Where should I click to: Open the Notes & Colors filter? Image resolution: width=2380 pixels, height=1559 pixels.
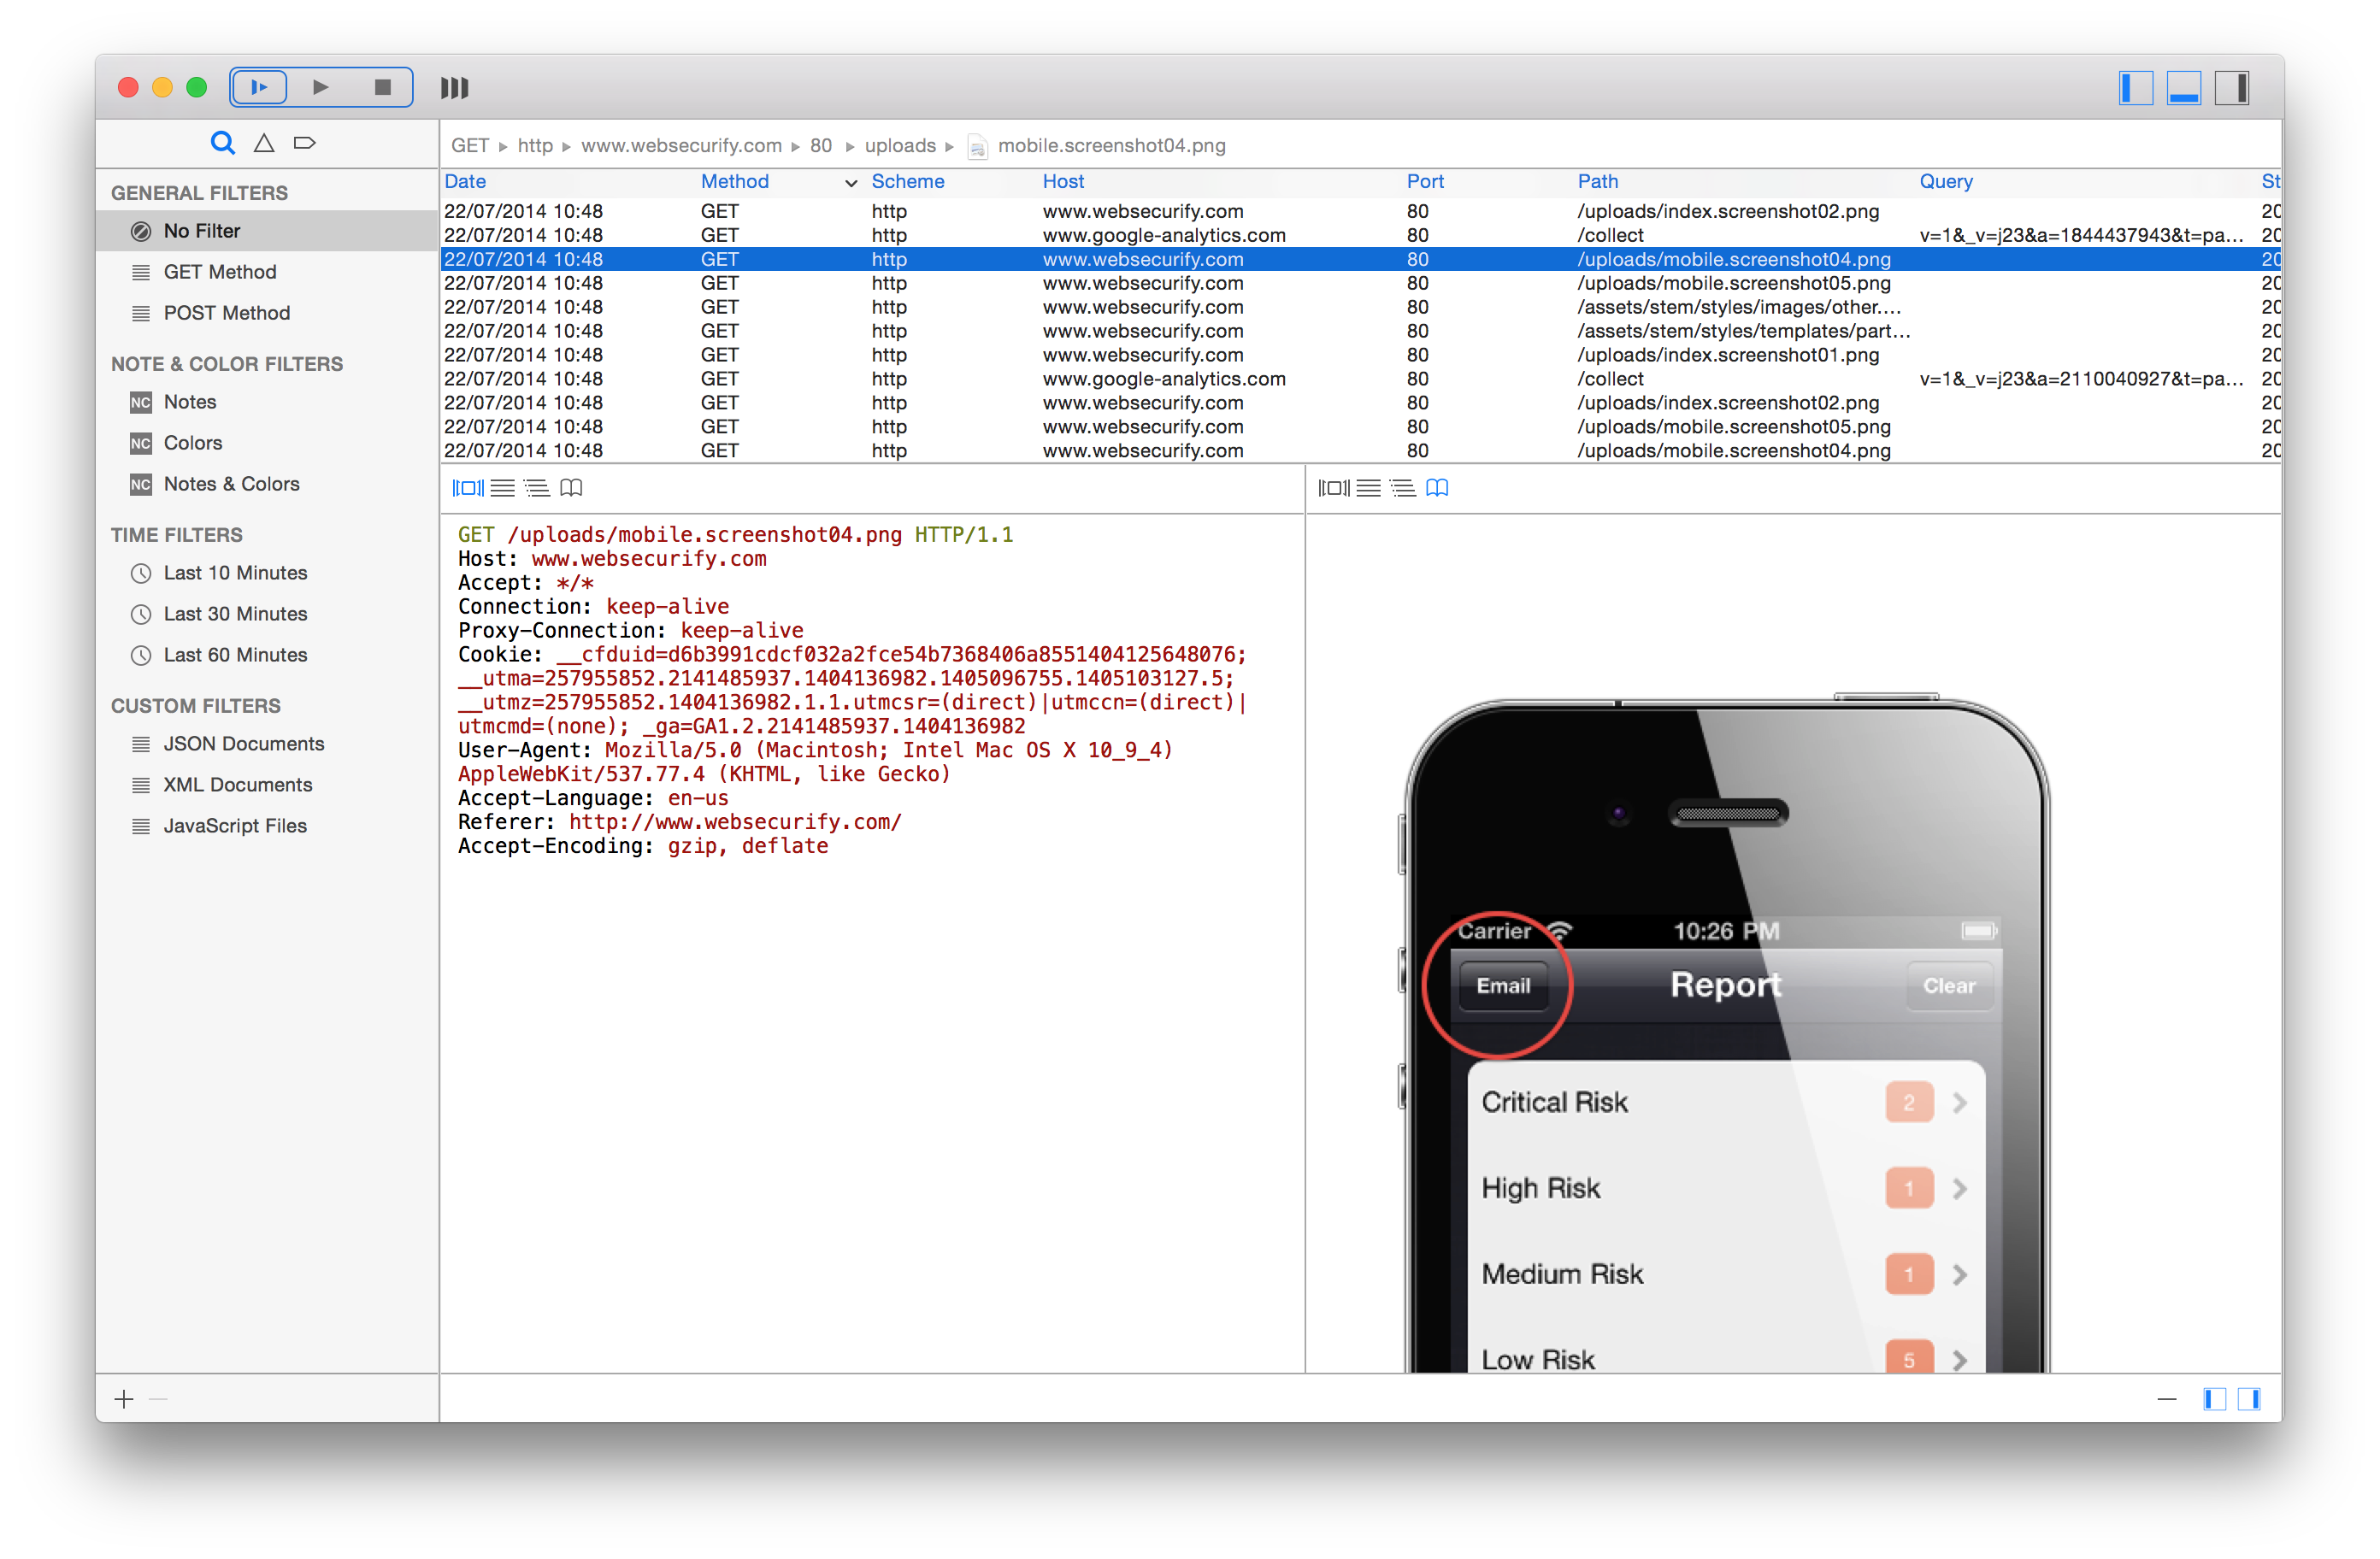click(231, 483)
